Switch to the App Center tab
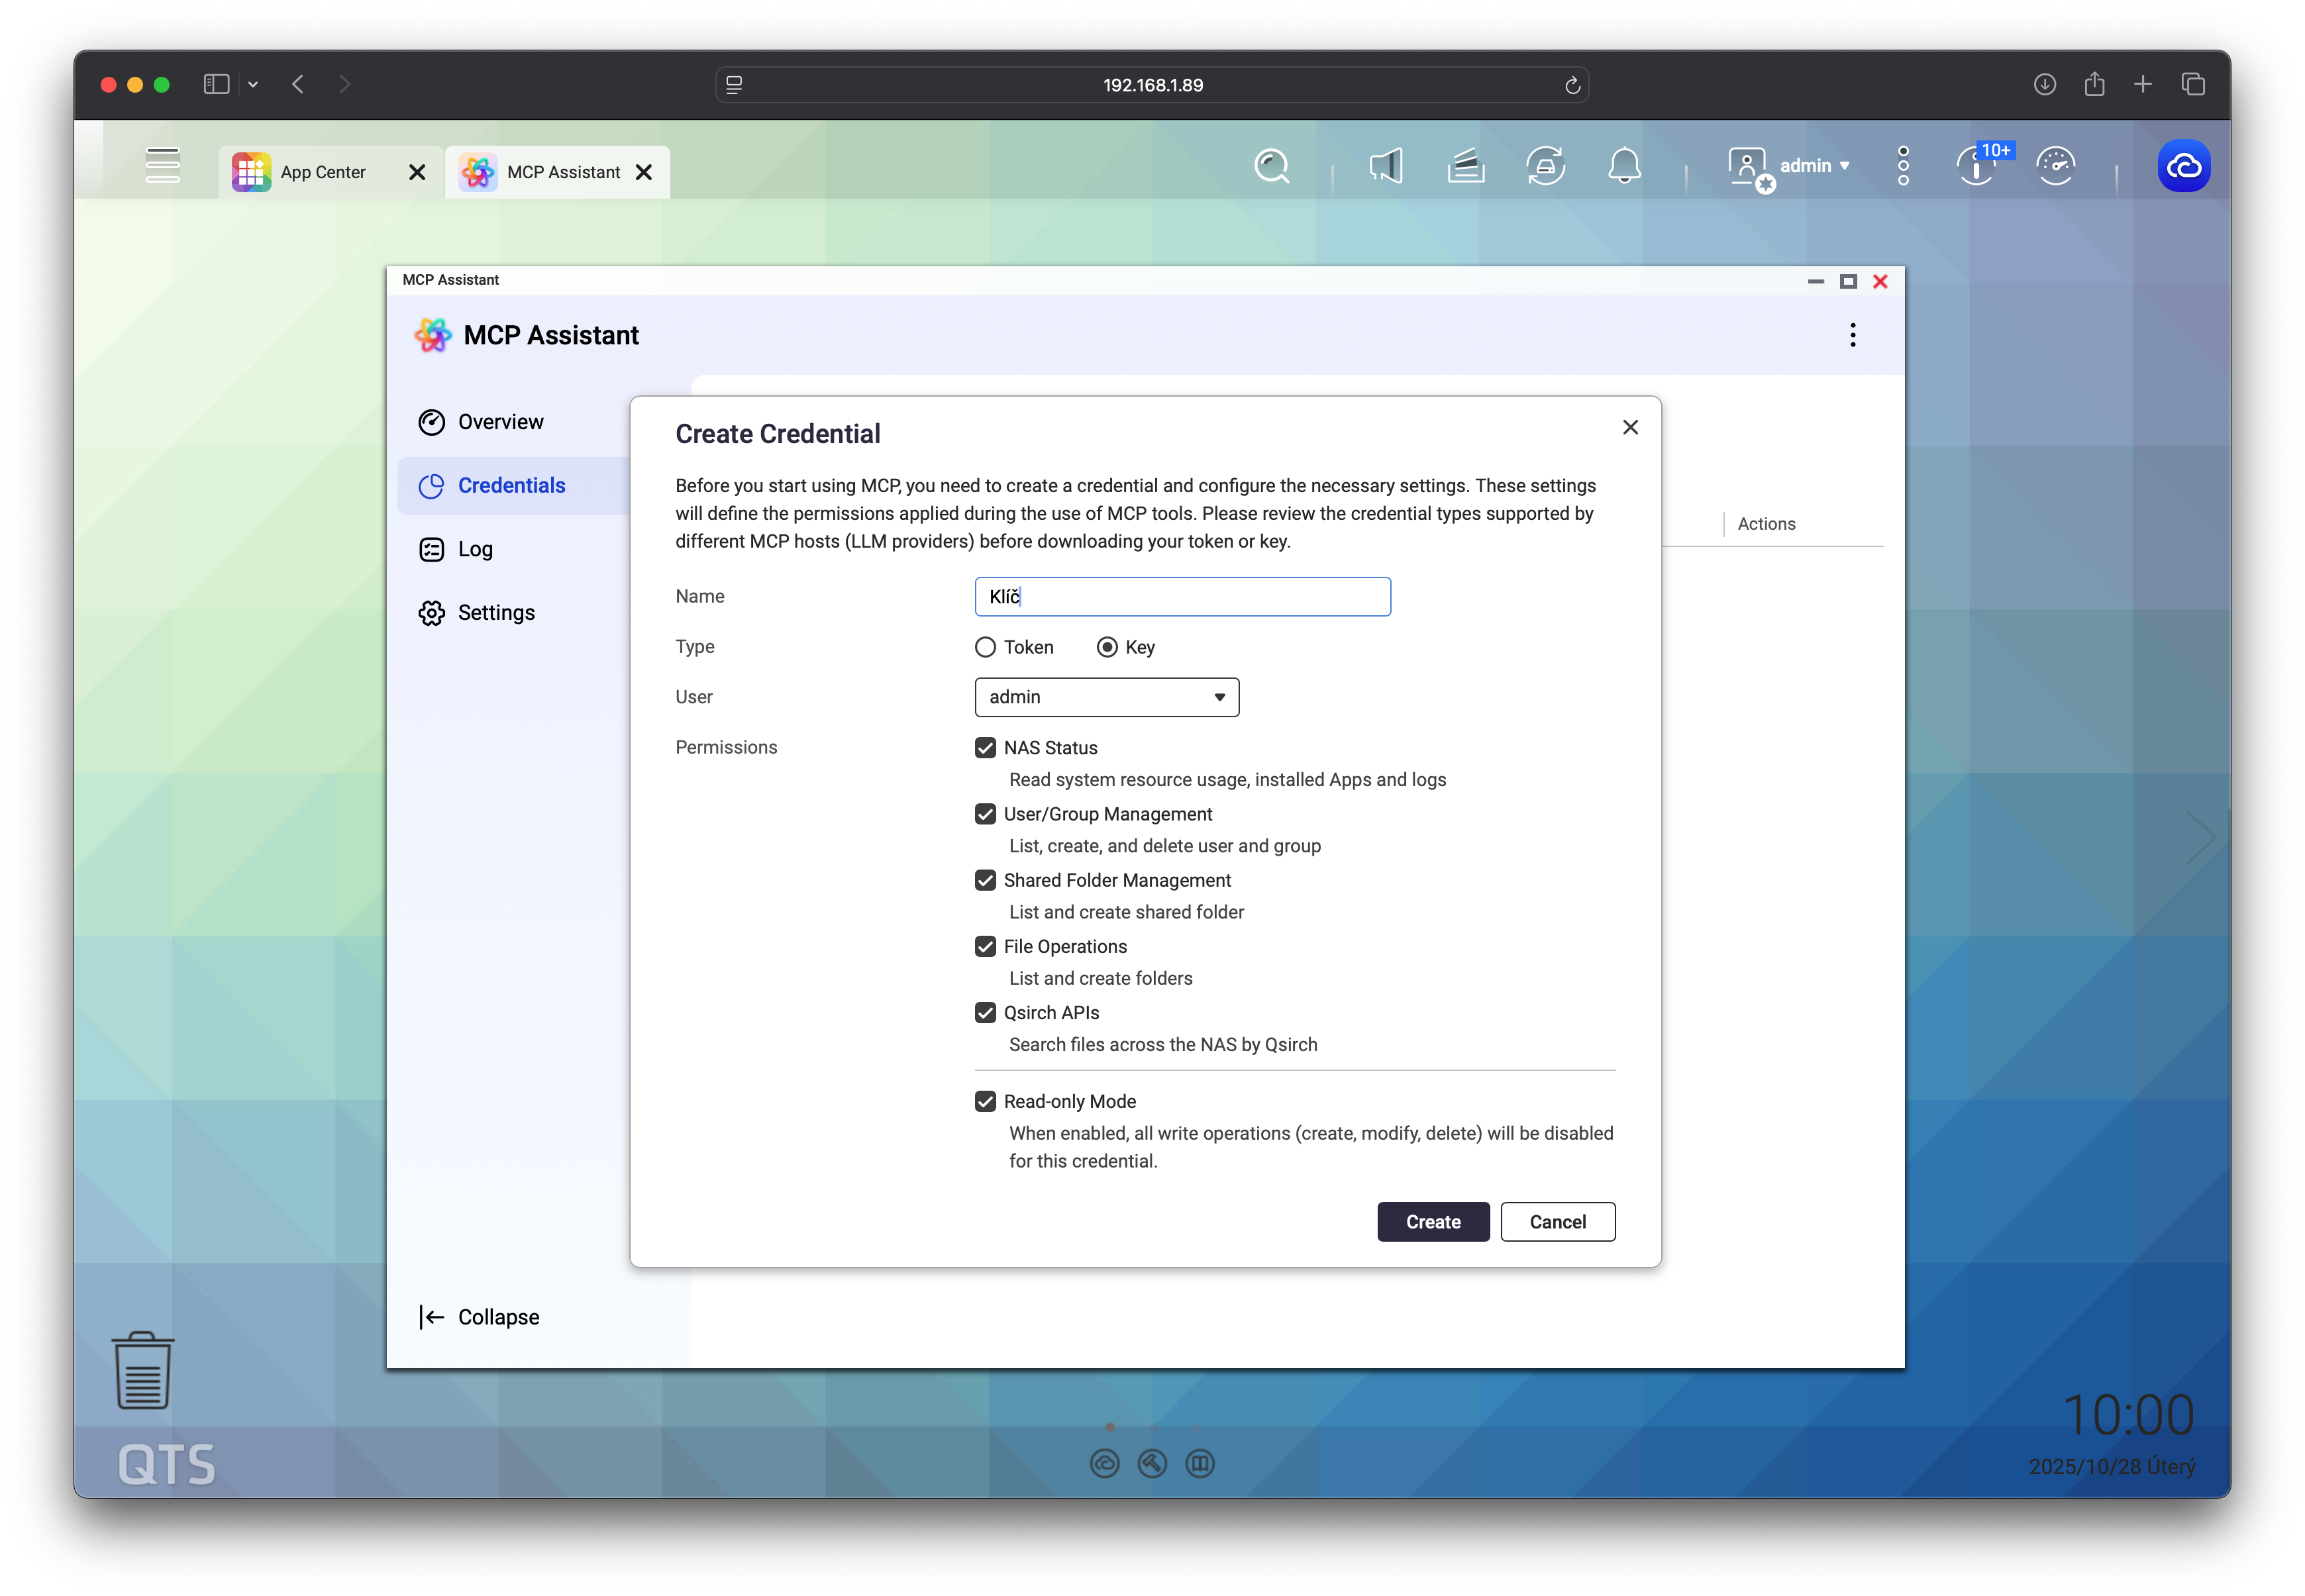Image resolution: width=2305 pixels, height=1596 pixels. point(322,172)
